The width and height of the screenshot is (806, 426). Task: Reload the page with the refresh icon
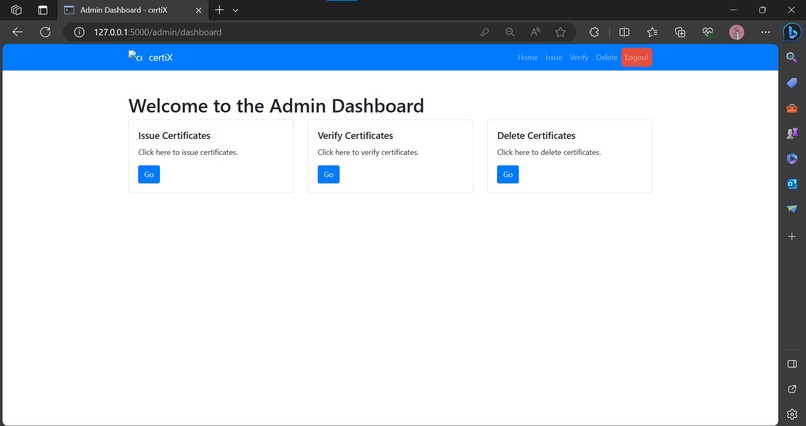point(45,32)
